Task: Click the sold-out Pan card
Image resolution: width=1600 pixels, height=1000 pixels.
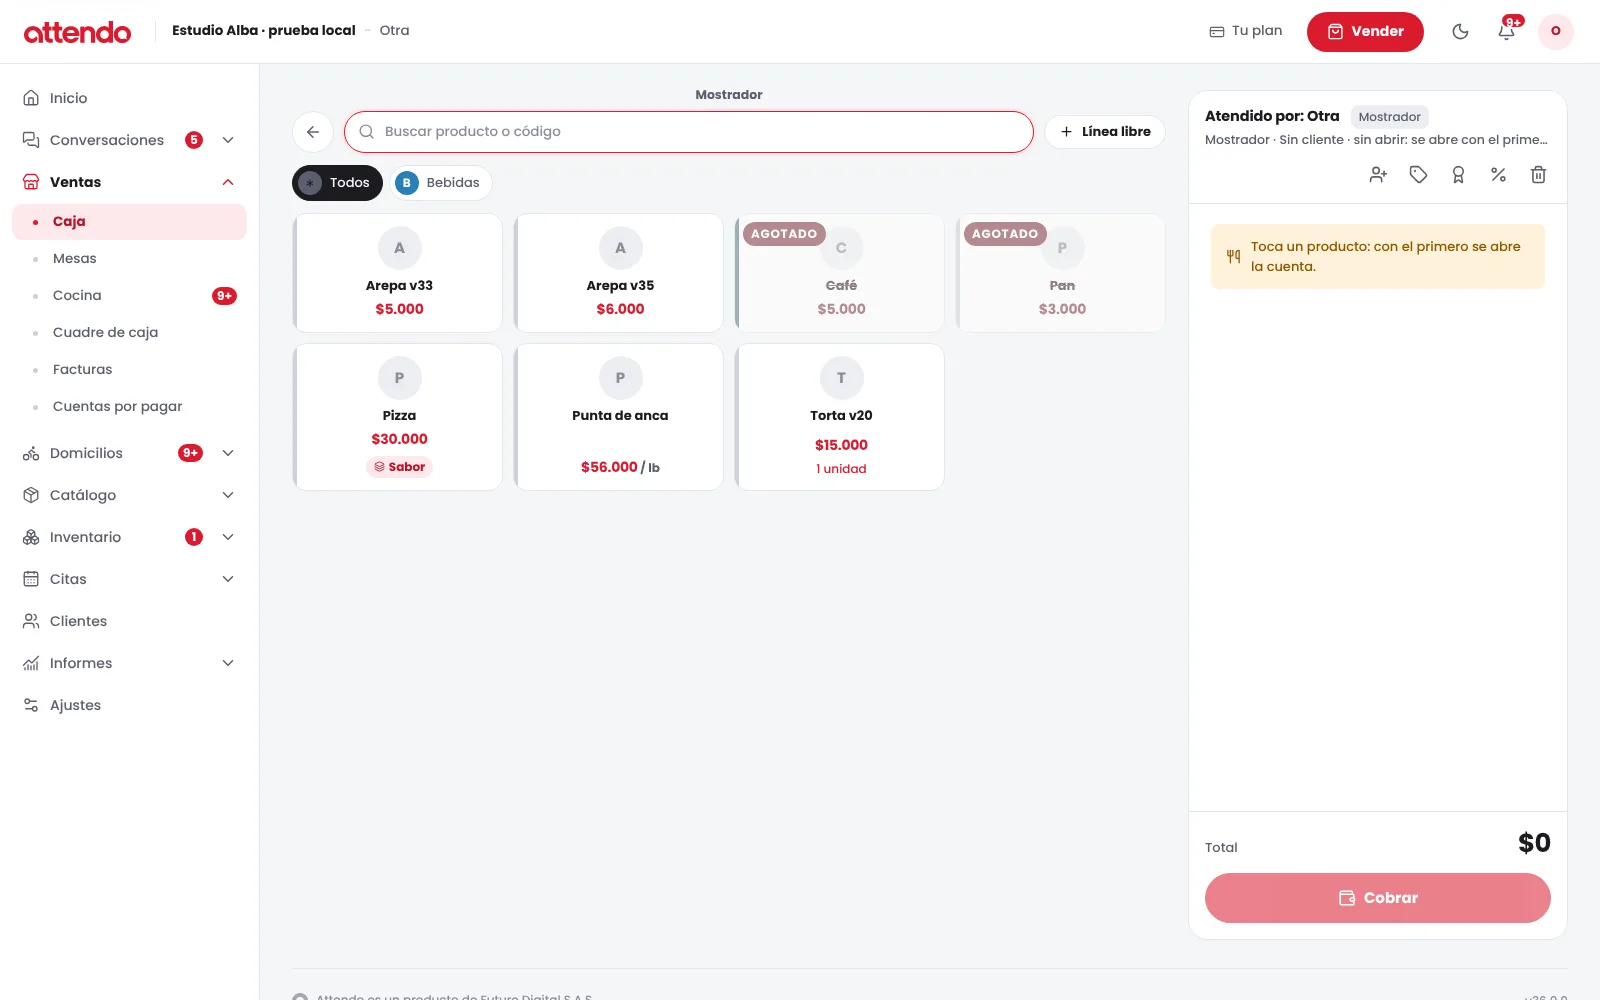Action: click(x=1061, y=273)
